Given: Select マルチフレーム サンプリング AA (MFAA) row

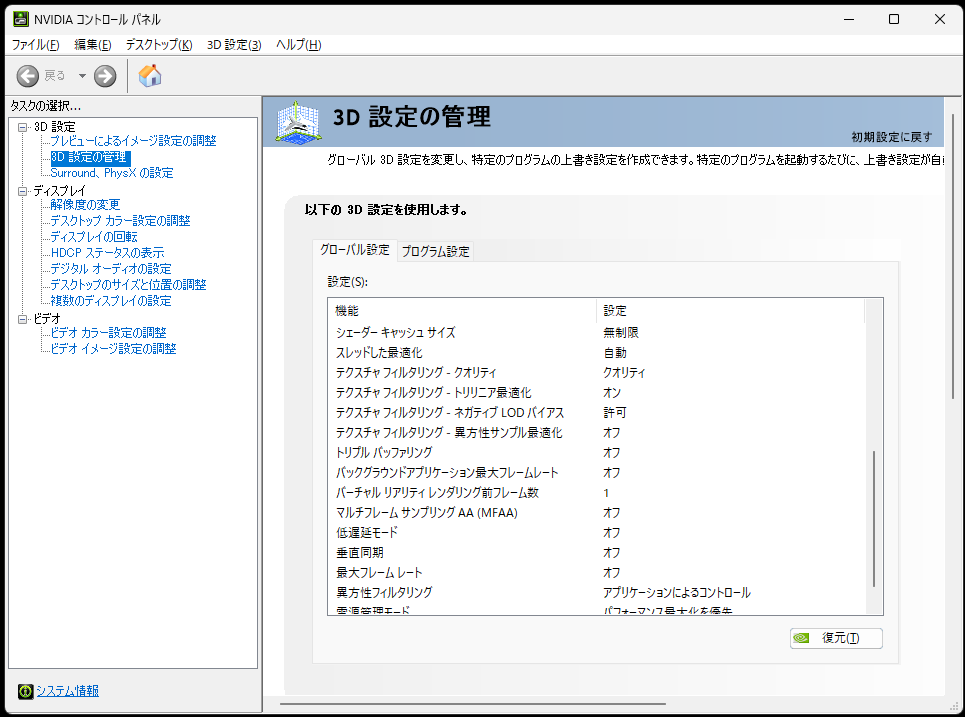Looking at the screenshot, I should click(596, 513).
